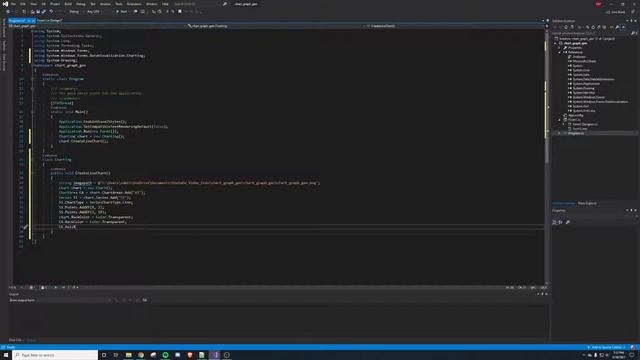Select the System.Windows.Forms reference
Viewport: 640px width, 360px height.
[589, 97]
